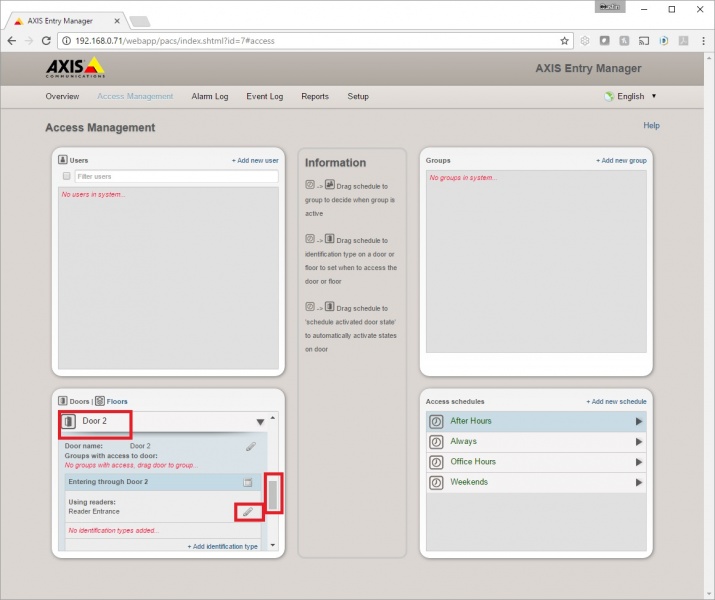Click Add new schedule link
Image resolution: width=715 pixels, height=600 pixels.
pyautogui.click(x=617, y=402)
